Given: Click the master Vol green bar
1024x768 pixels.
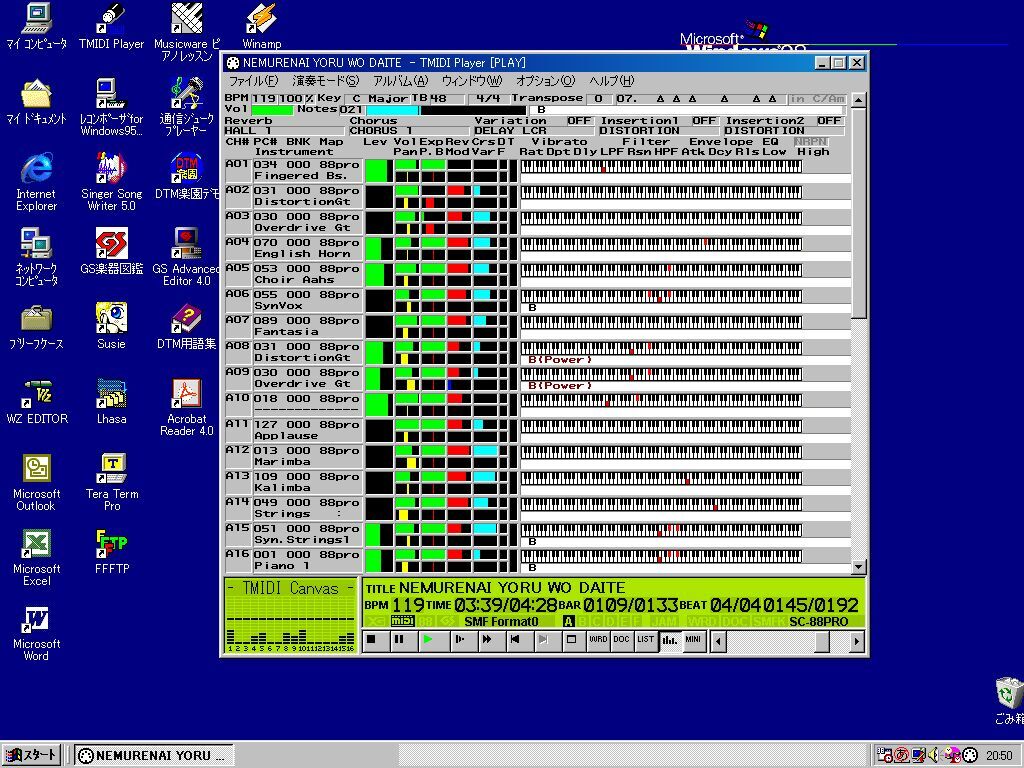Looking at the screenshot, I should (x=272, y=110).
